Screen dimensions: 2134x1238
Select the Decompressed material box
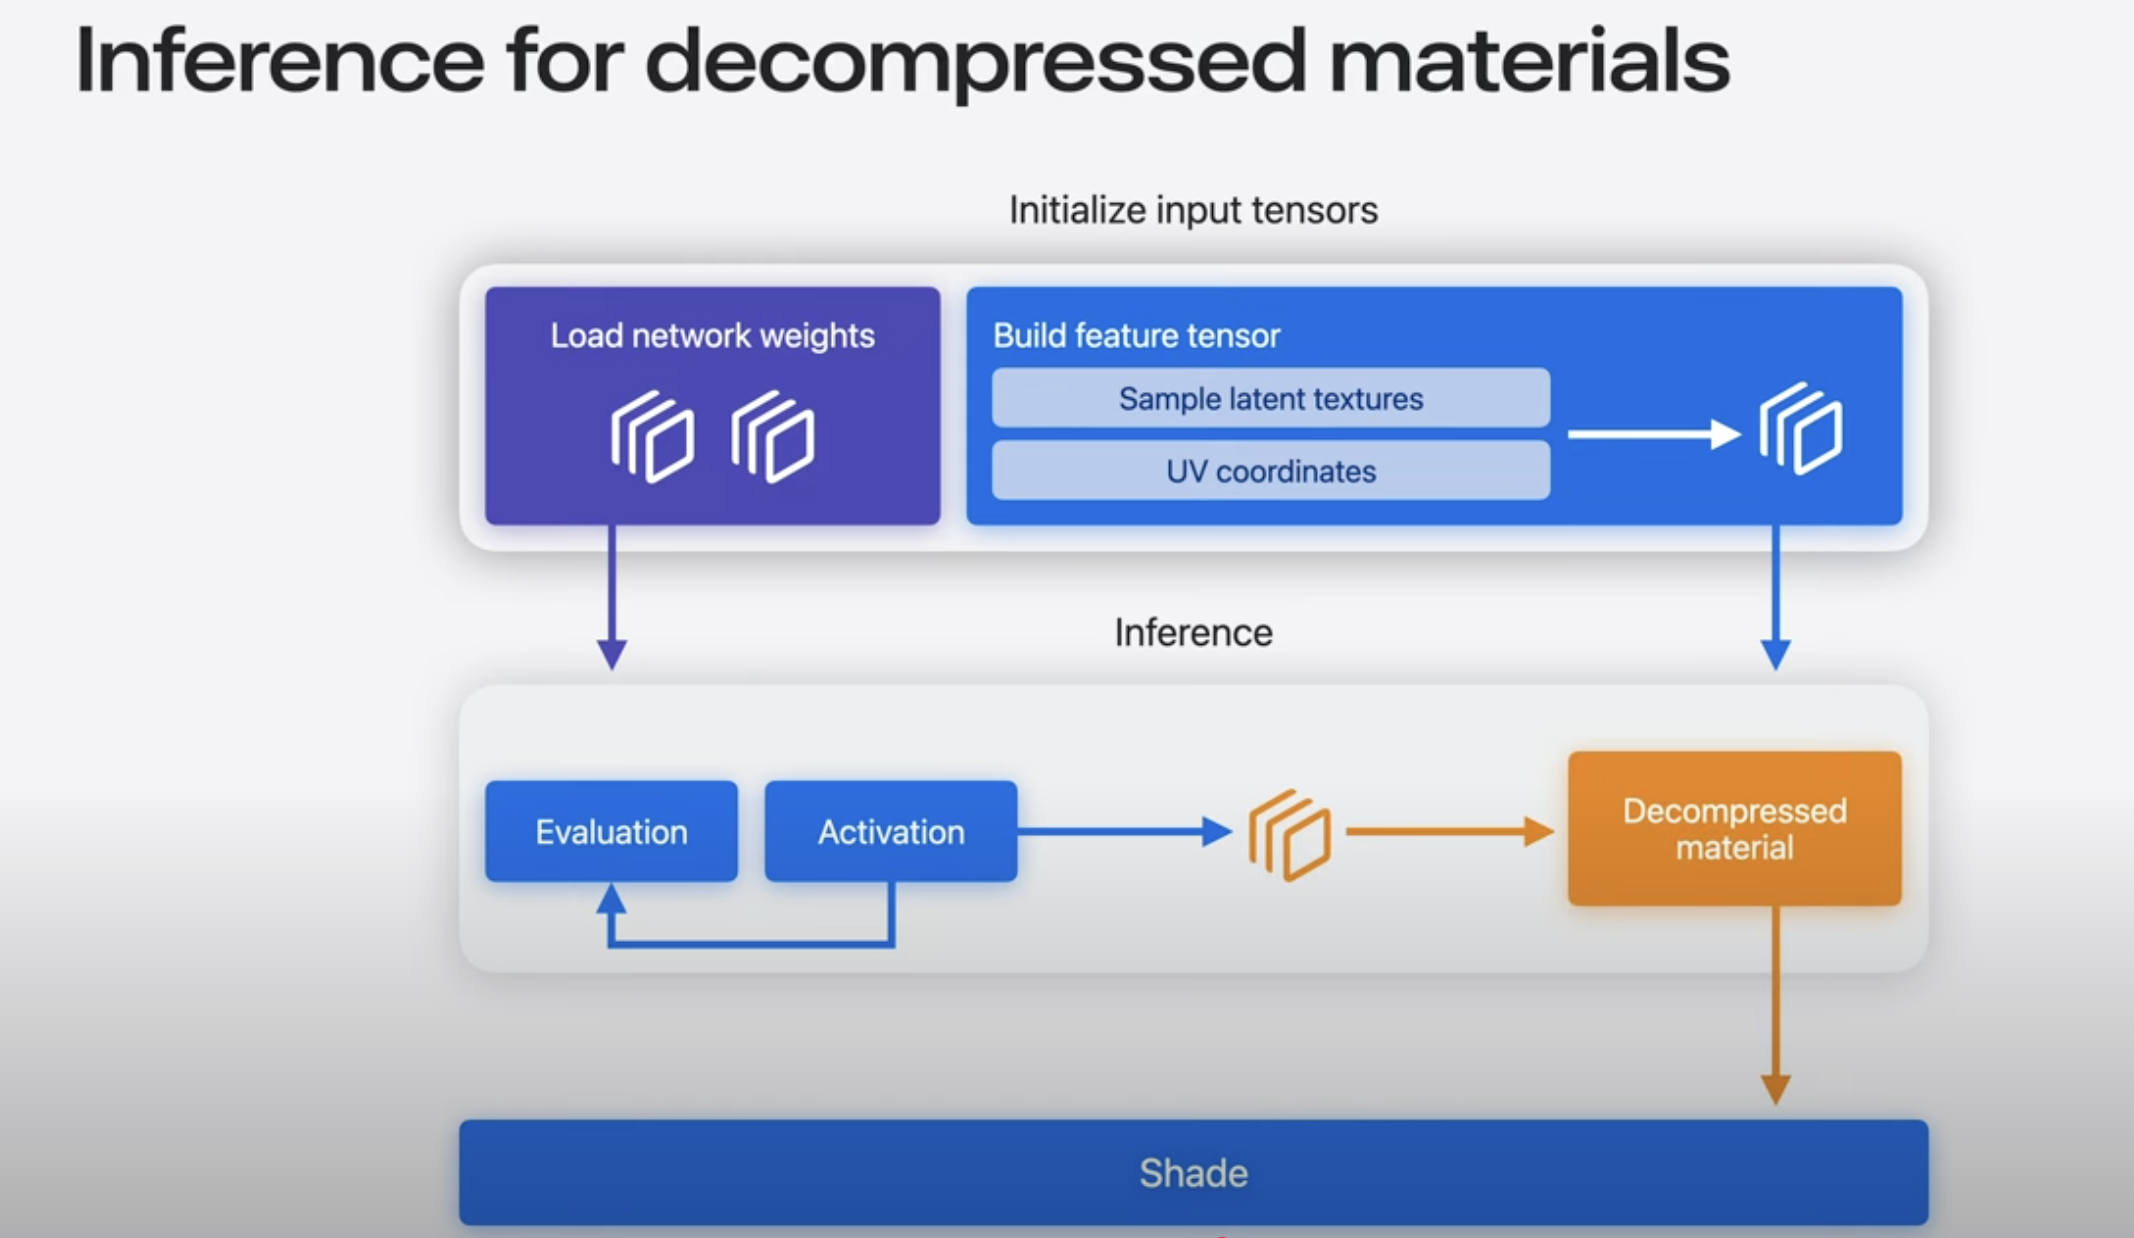coord(1734,829)
